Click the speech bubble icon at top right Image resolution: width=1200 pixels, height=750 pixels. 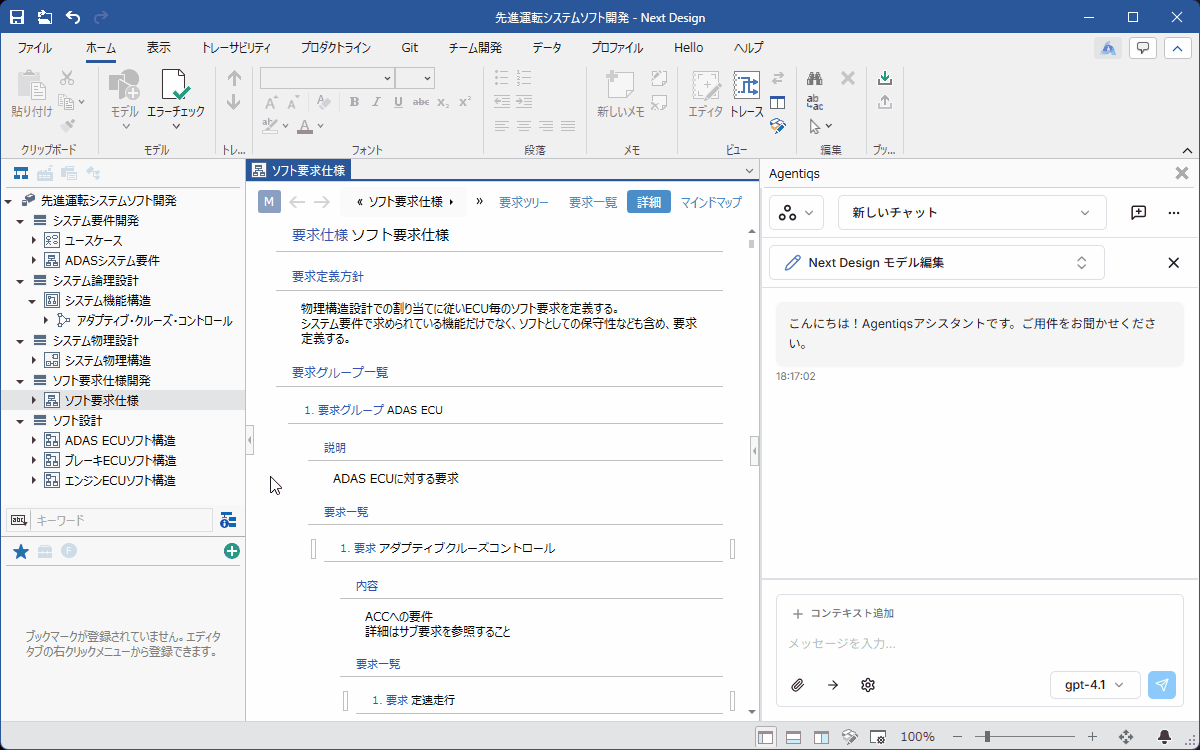click(1143, 48)
